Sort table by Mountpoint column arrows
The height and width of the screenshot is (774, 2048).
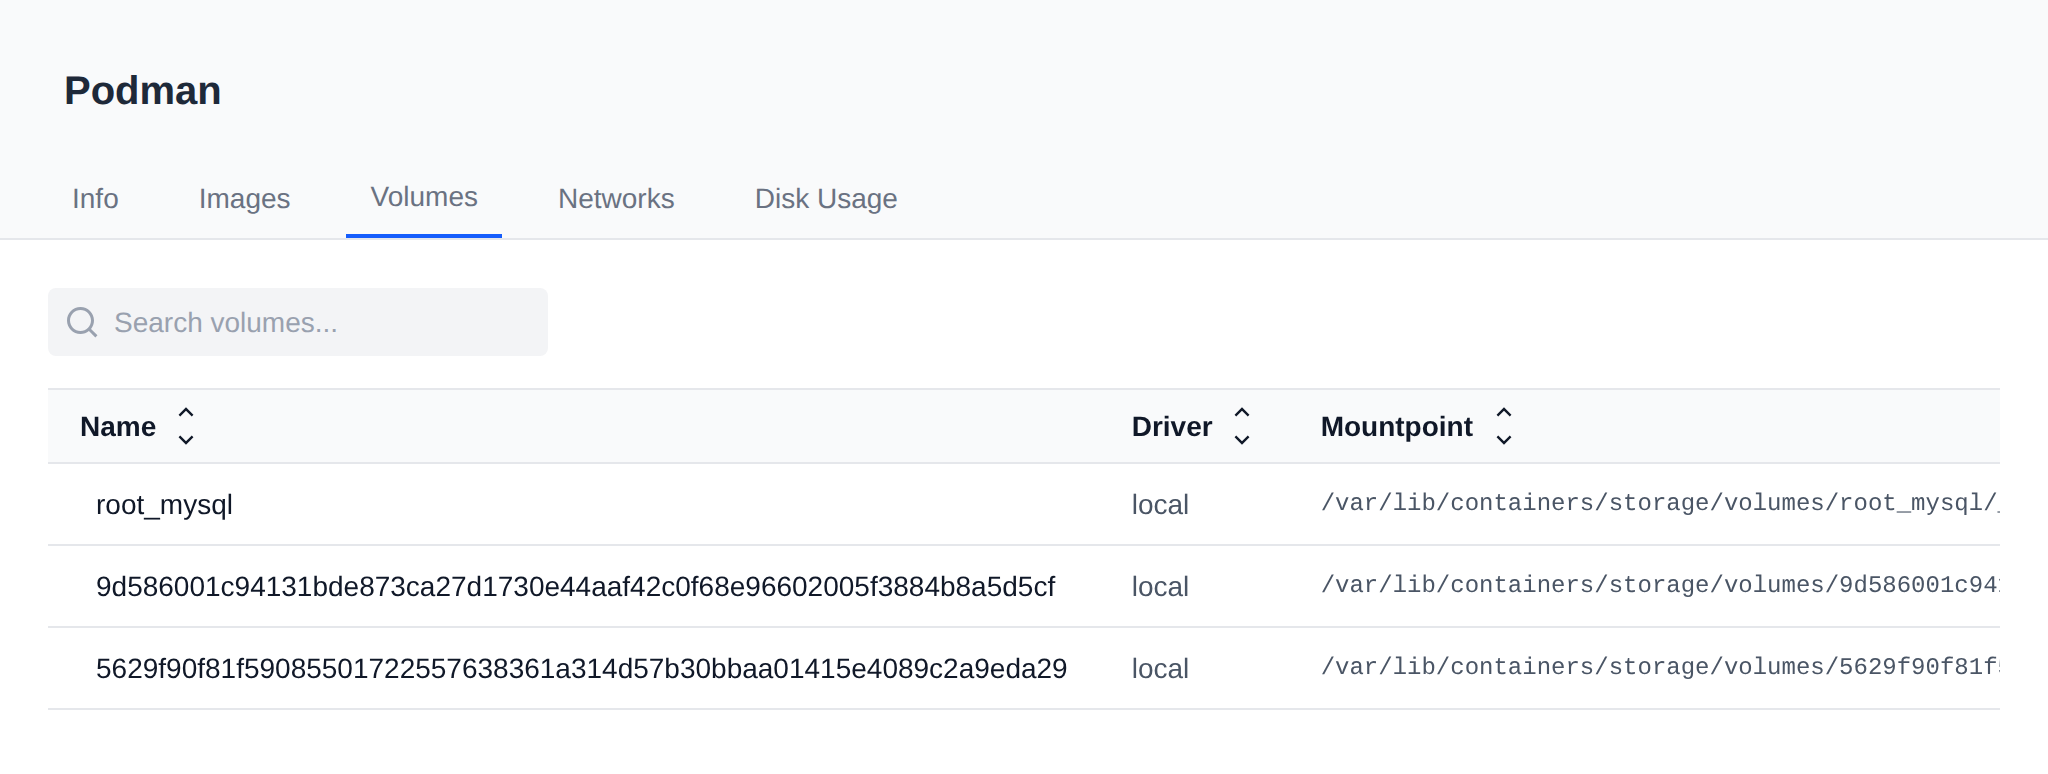pos(1504,426)
